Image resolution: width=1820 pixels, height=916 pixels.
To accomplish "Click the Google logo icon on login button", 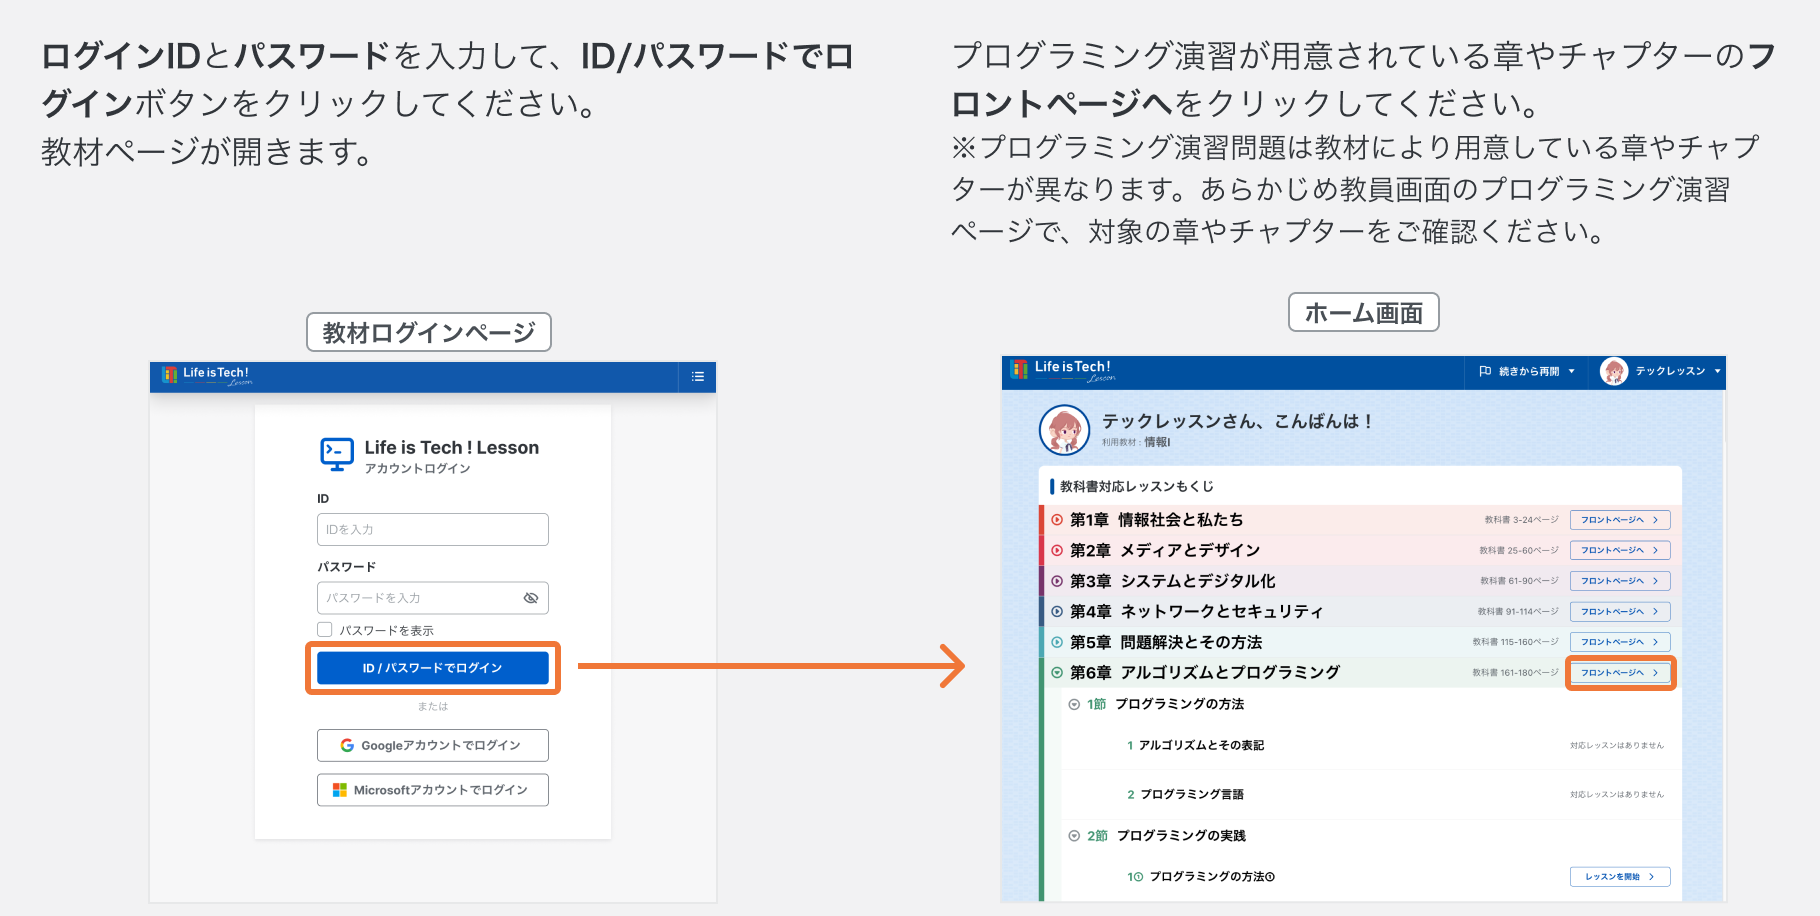I will click(x=347, y=745).
